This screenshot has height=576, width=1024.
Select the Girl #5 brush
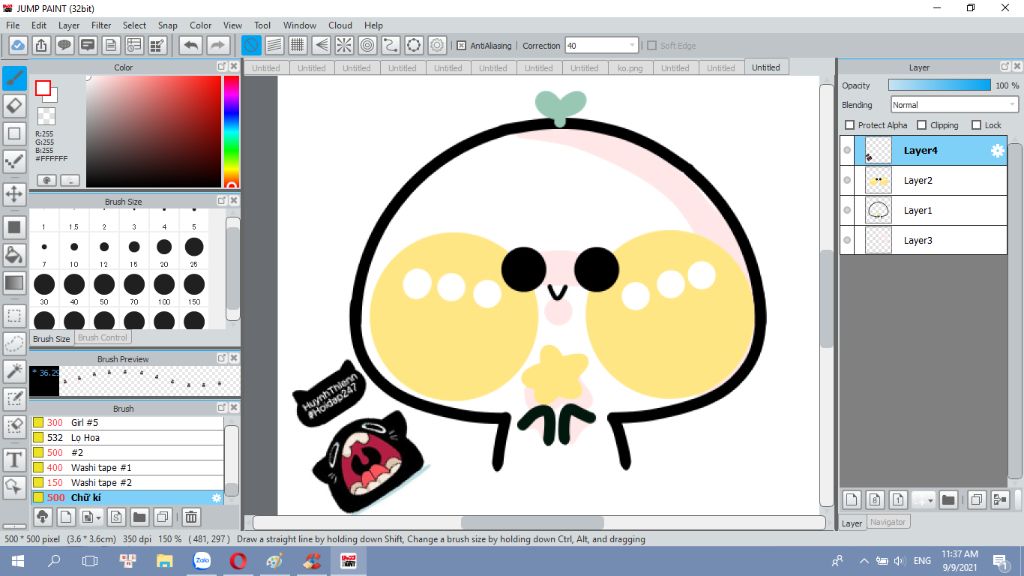point(127,423)
